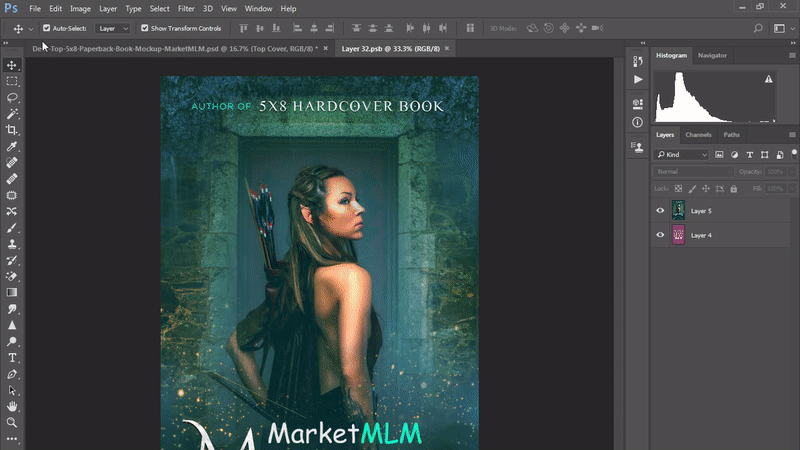The width and height of the screenshot is (800, 450).
Task: Click the search magnifier in options bar
Action: [x=757, y=28]
